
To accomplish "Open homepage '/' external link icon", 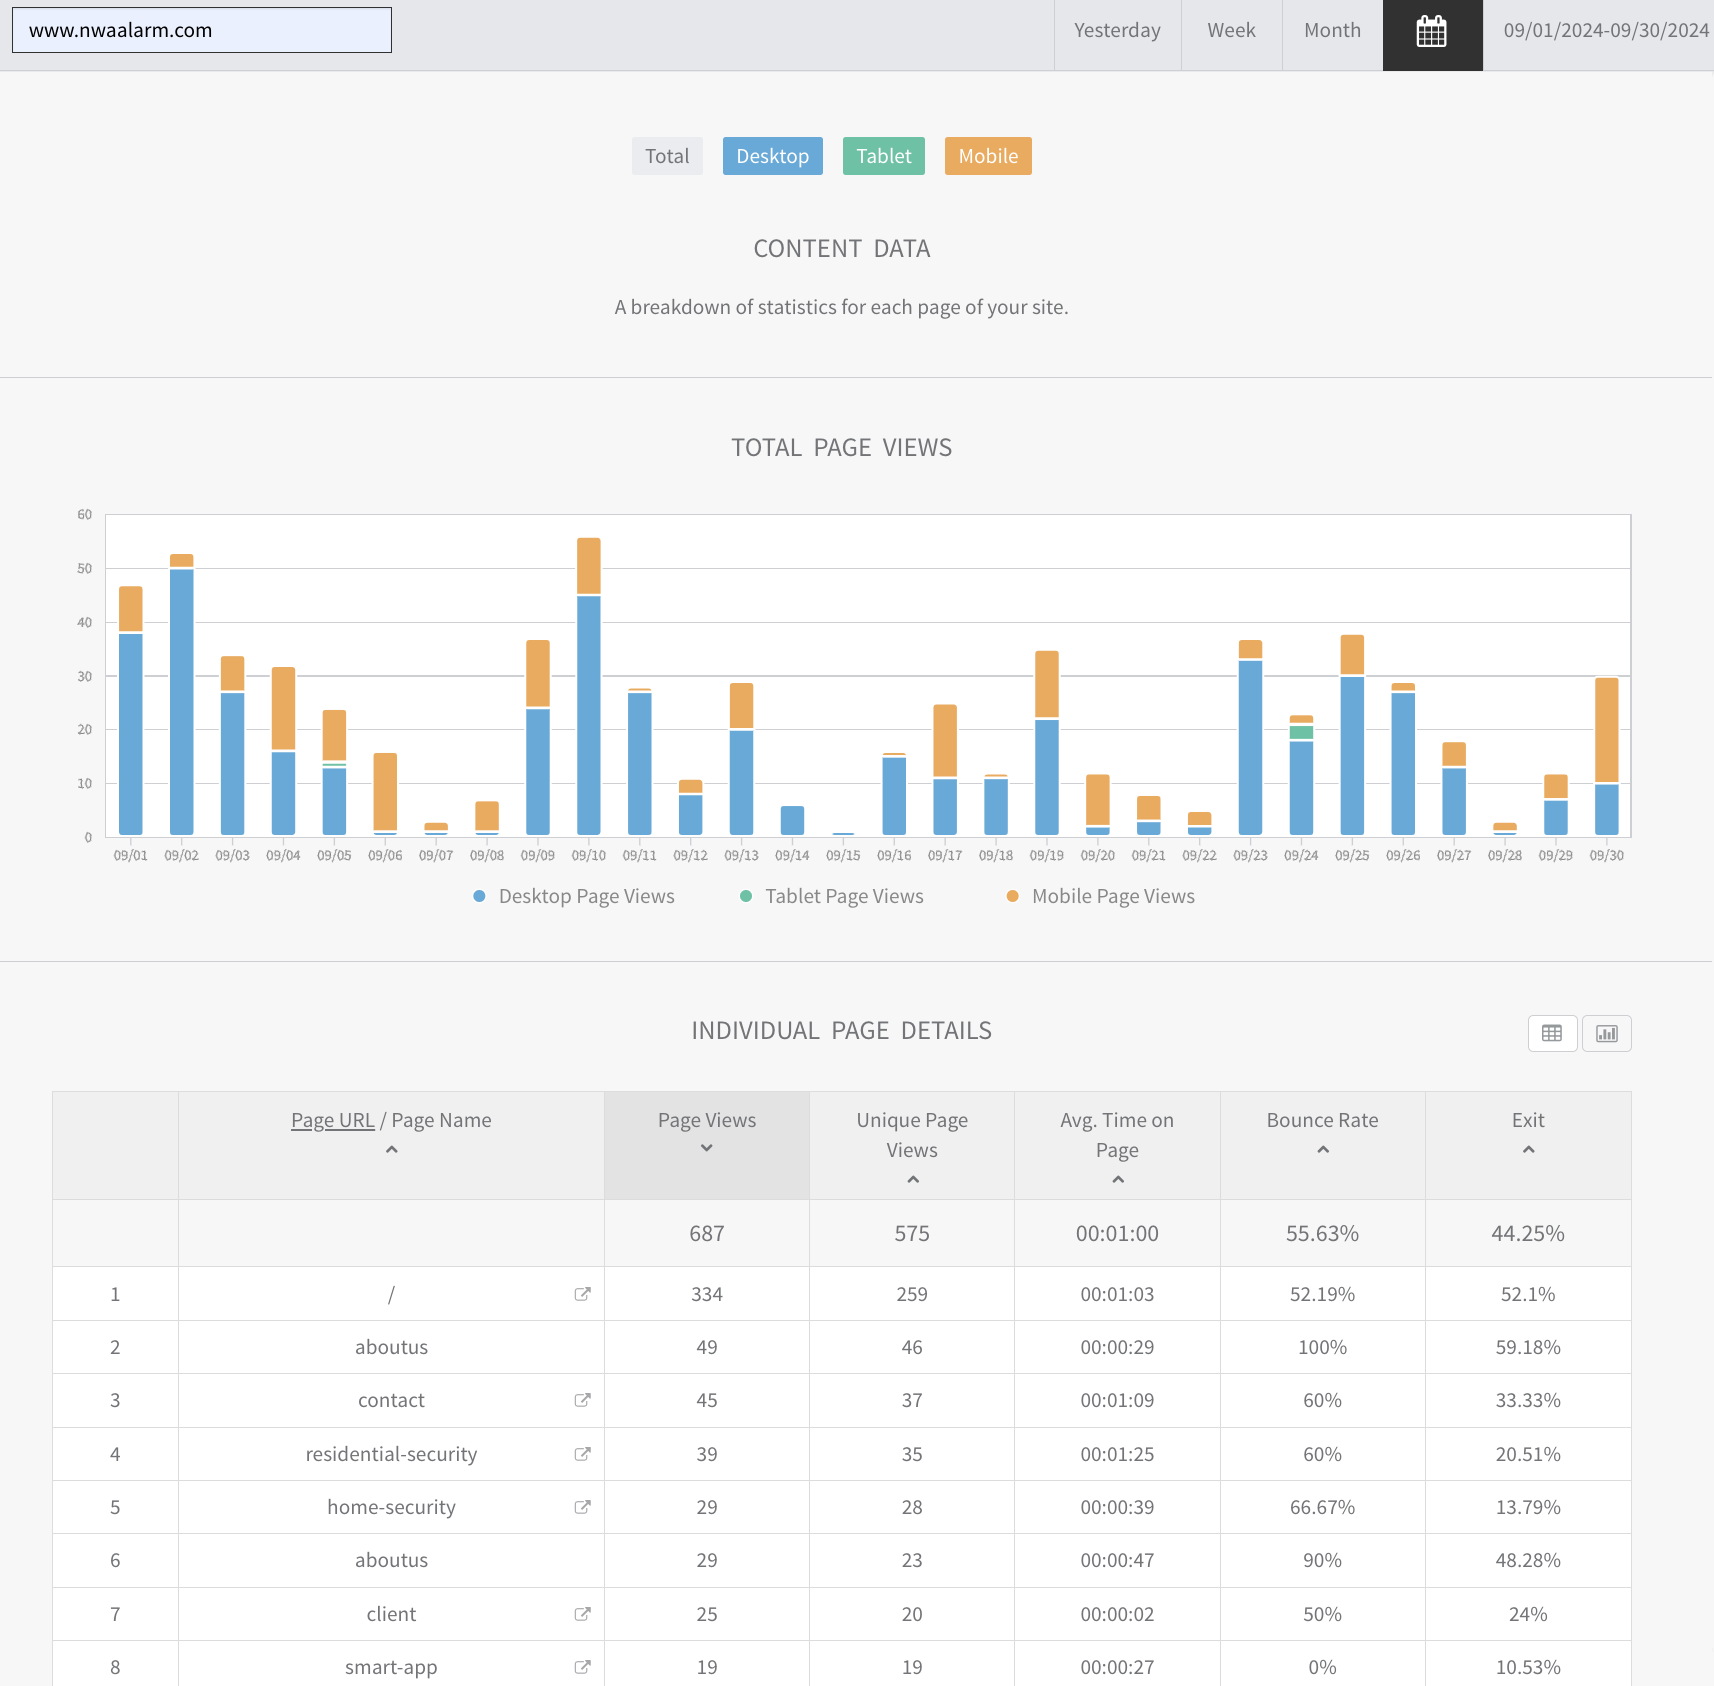I will [x=582, y=1294].
